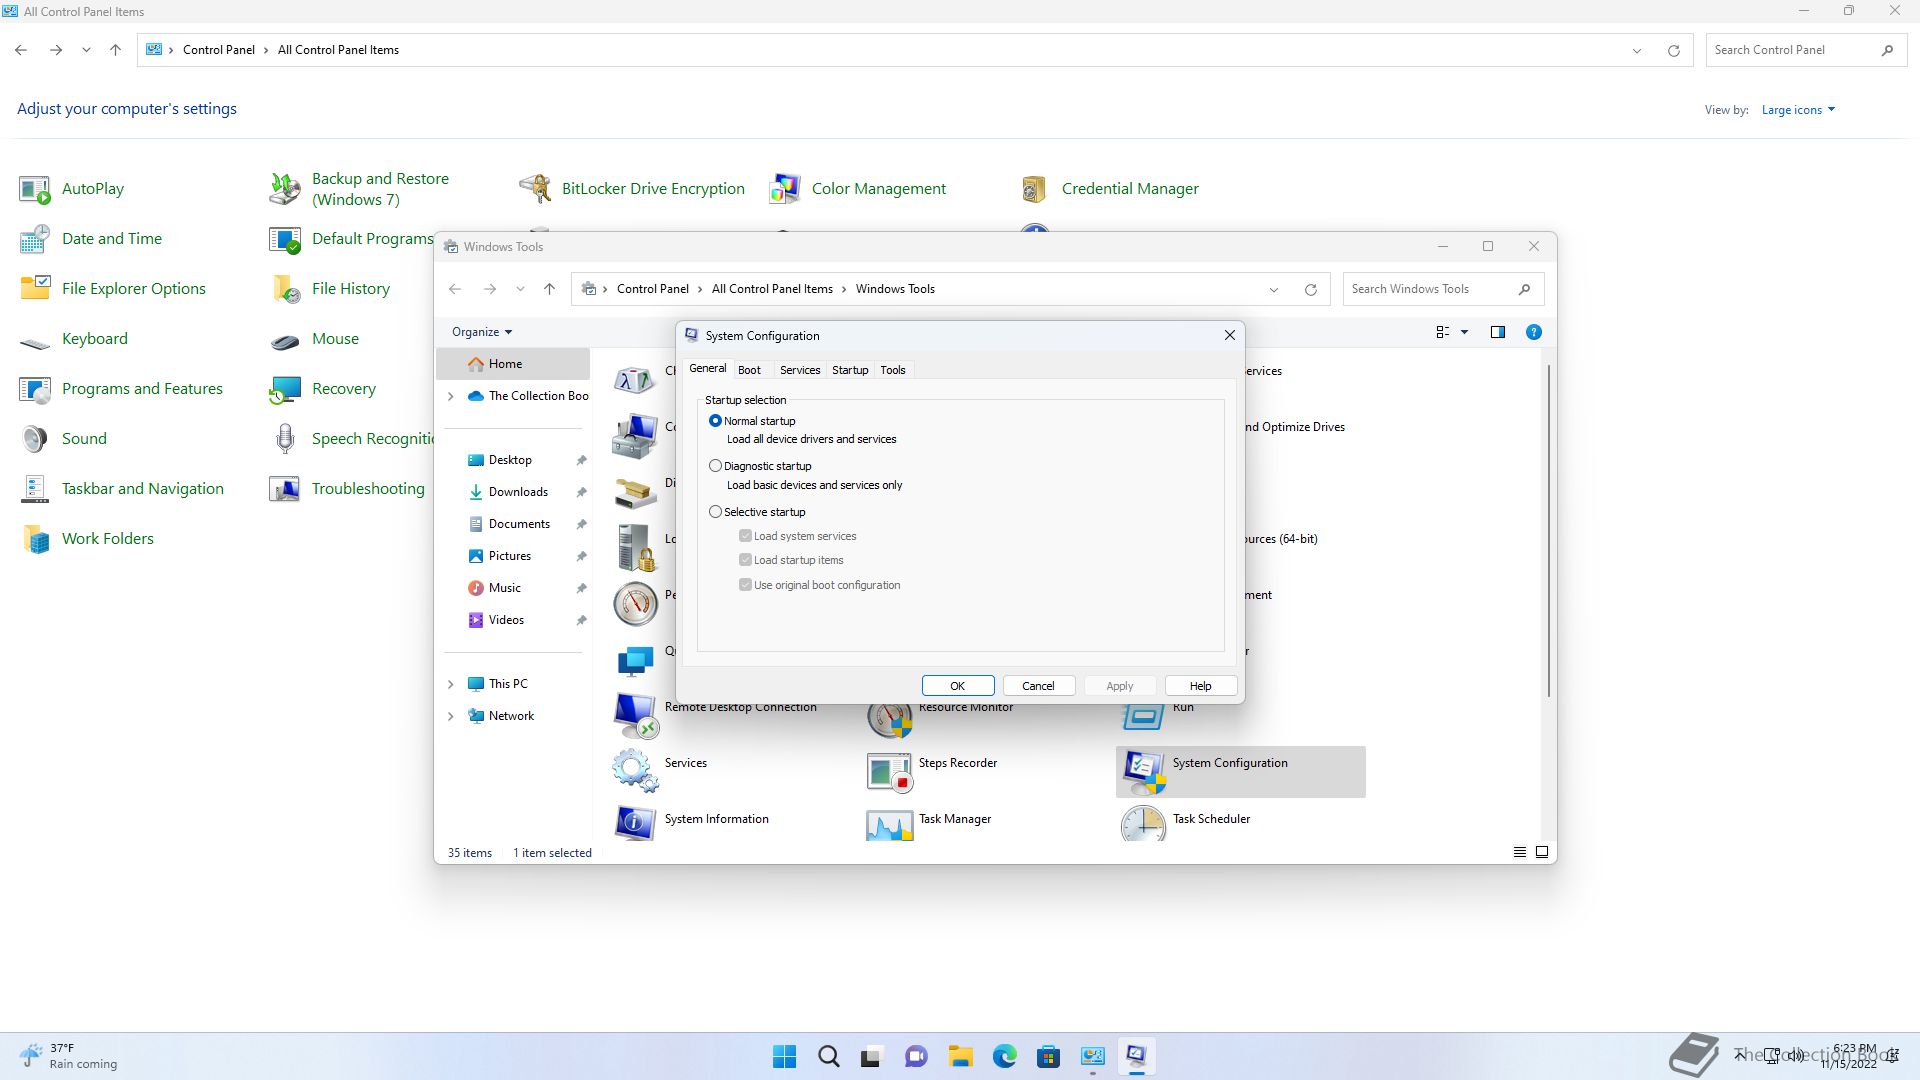Open Microsoft Edge from the taskbar

1004,1056
